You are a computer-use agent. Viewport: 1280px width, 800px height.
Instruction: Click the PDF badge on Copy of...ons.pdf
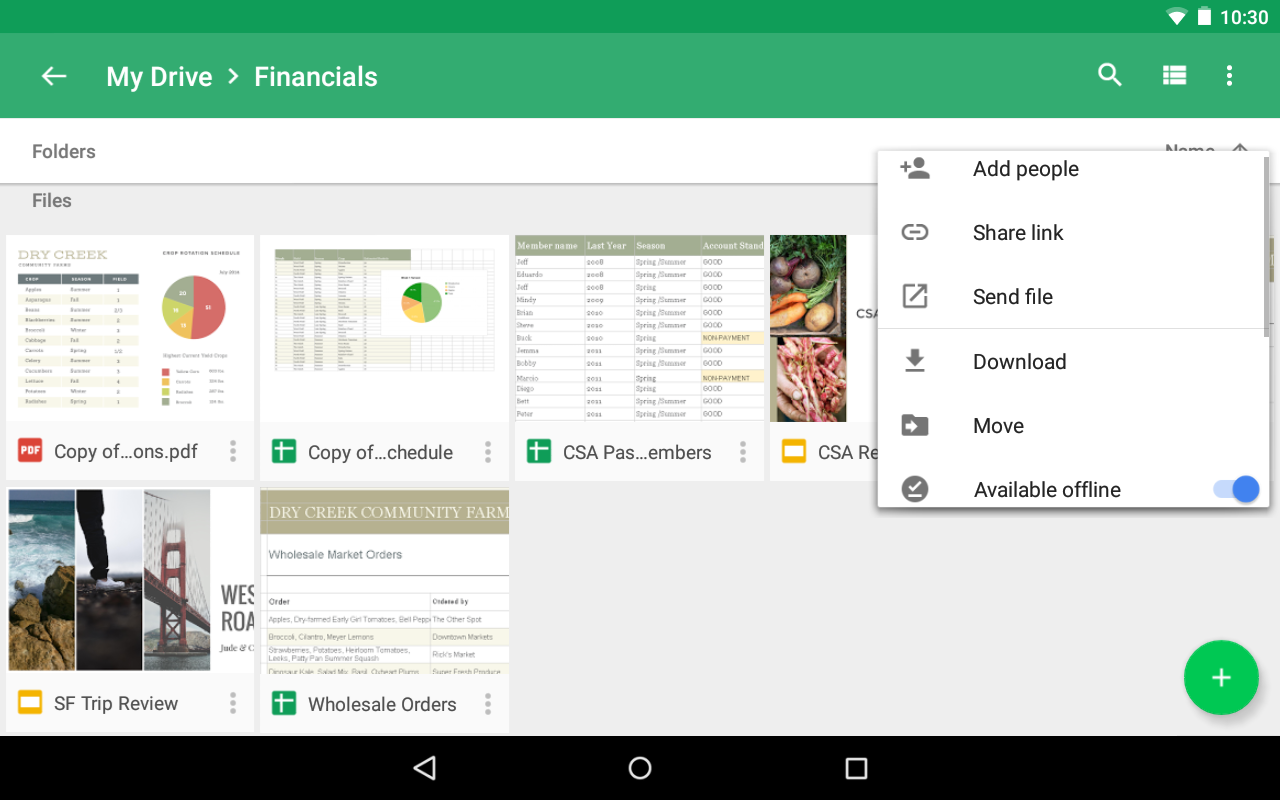pyautogui.click(x=28, y=451)
